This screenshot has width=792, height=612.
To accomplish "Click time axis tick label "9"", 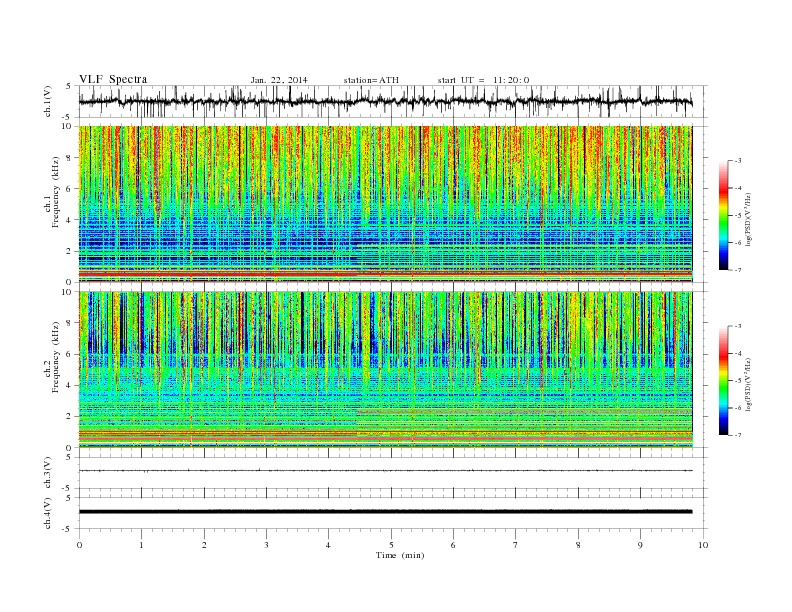I will click(x=640, y=545).
